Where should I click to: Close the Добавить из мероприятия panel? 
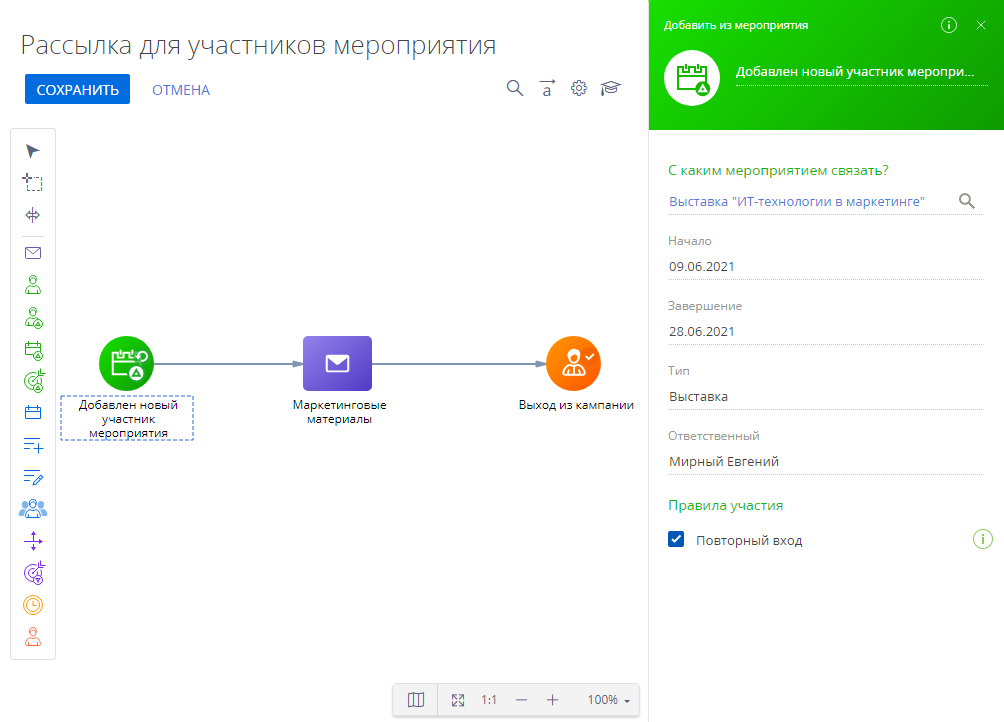[981, 25]
